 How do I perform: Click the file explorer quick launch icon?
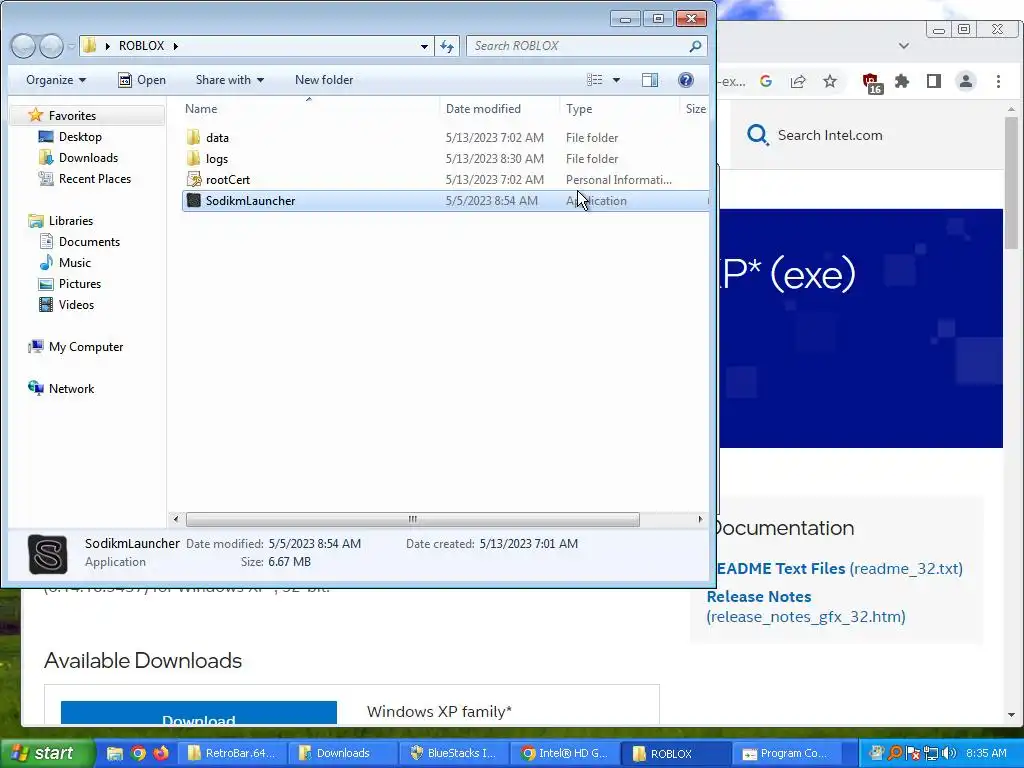115,753
